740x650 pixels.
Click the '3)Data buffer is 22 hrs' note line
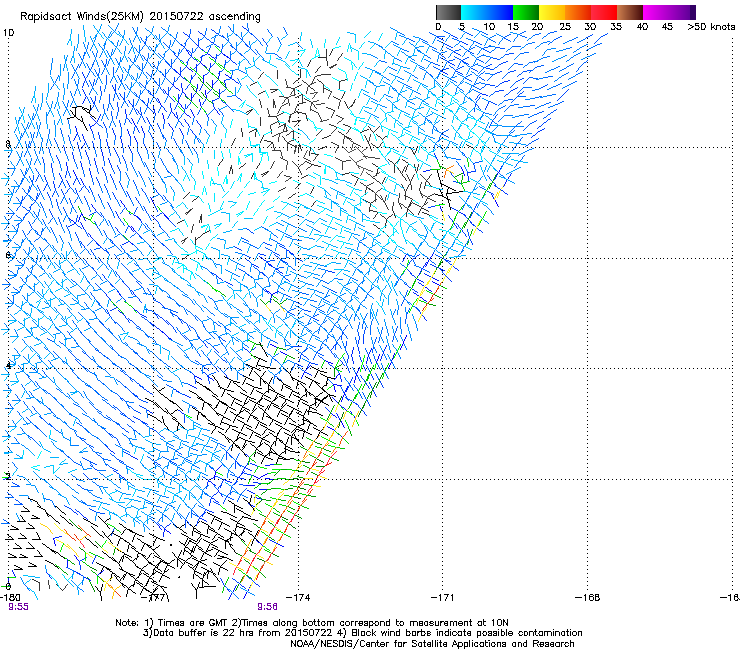click(x=362, y=633)
